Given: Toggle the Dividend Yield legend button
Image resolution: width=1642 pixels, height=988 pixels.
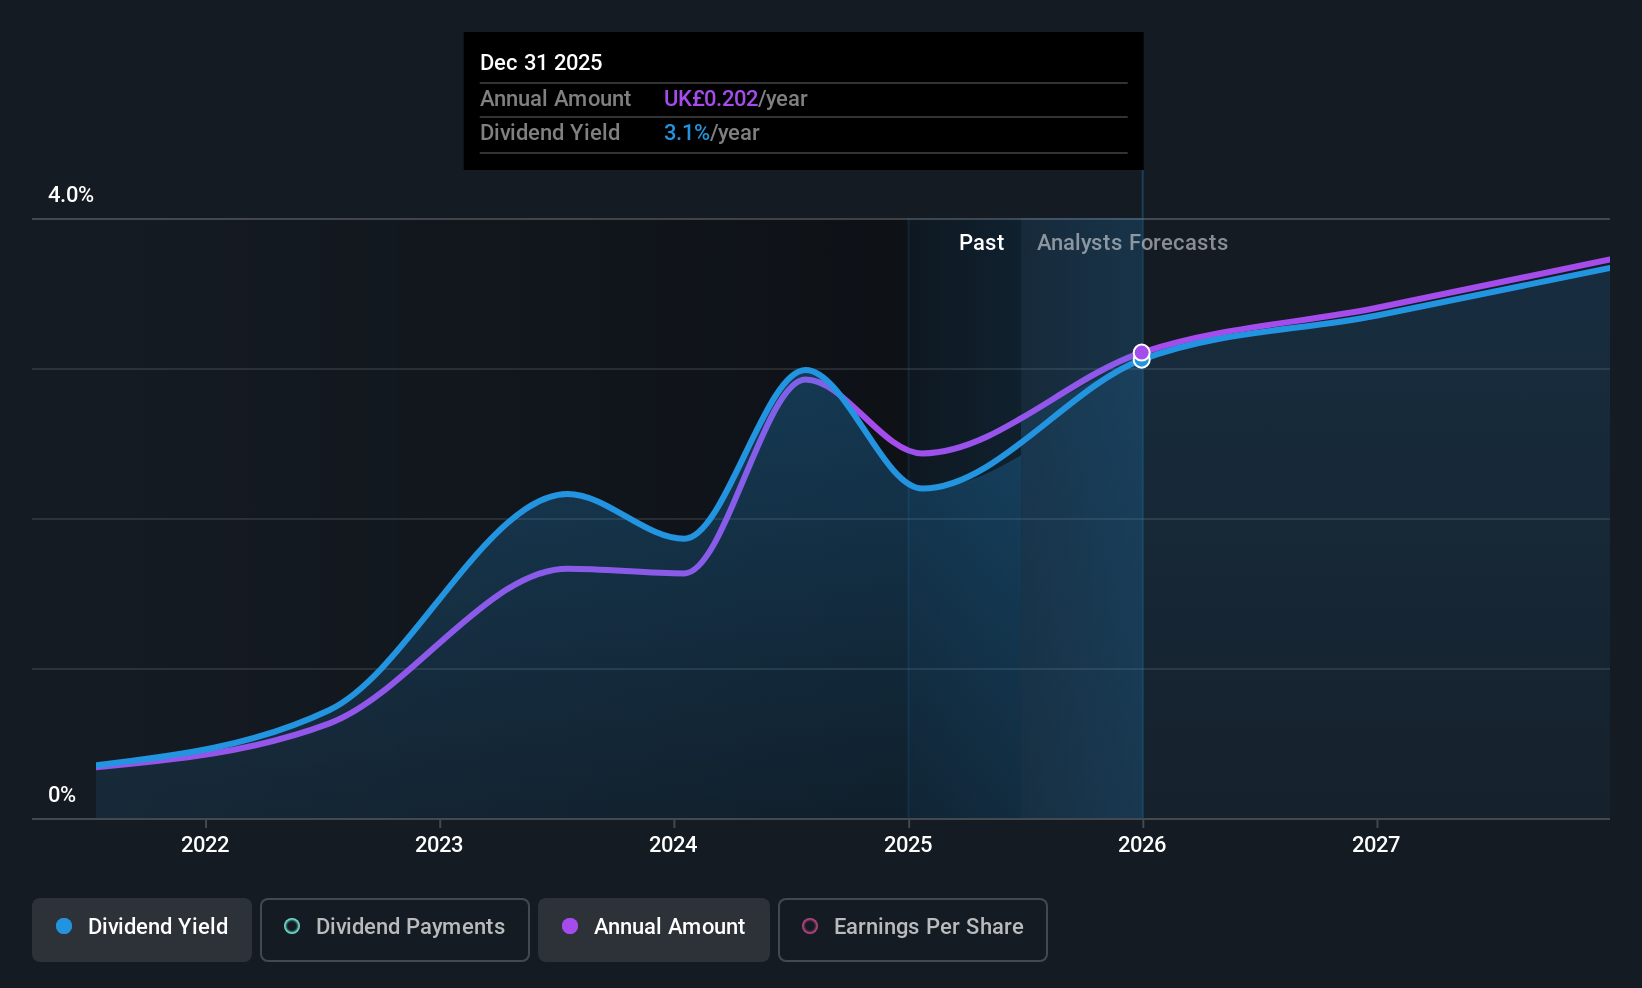Looking at the screenshot, I should pyautogui.click(x=142, y=929).
